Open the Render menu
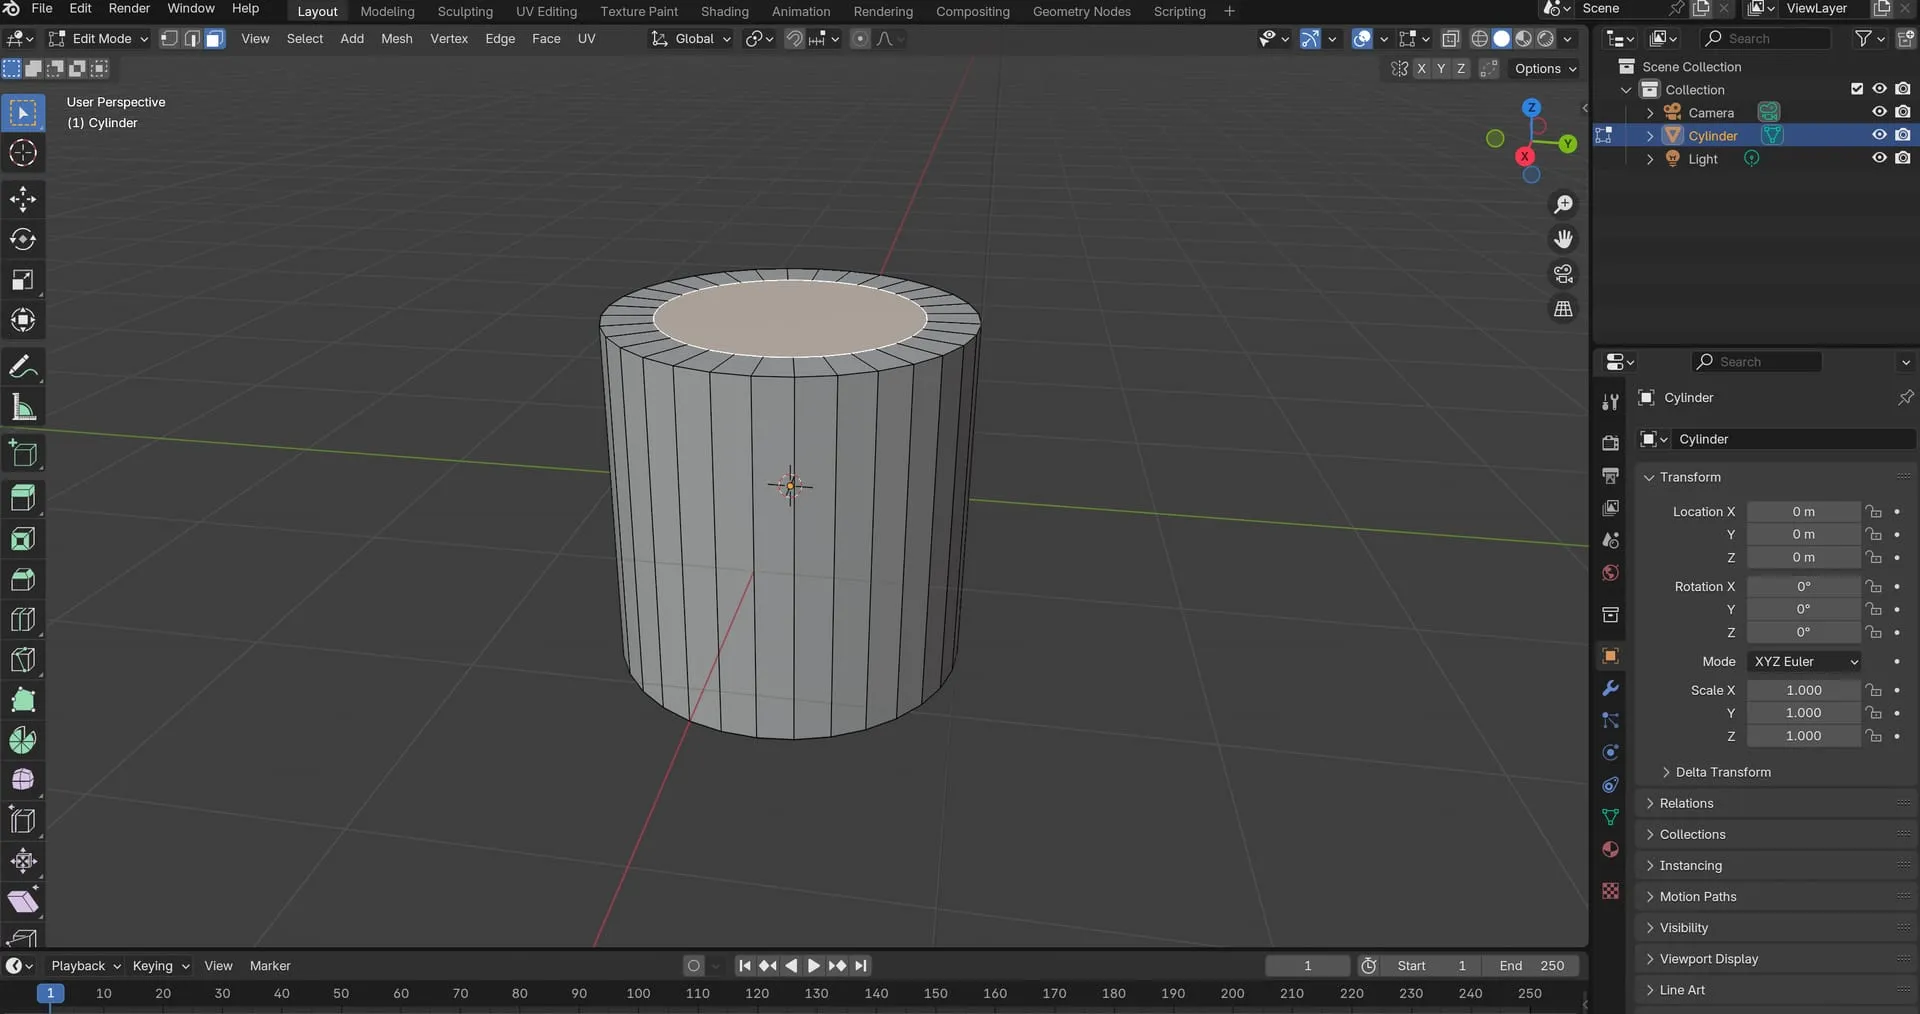This screenshot has width=1920, height=1014. pos(129,9)
